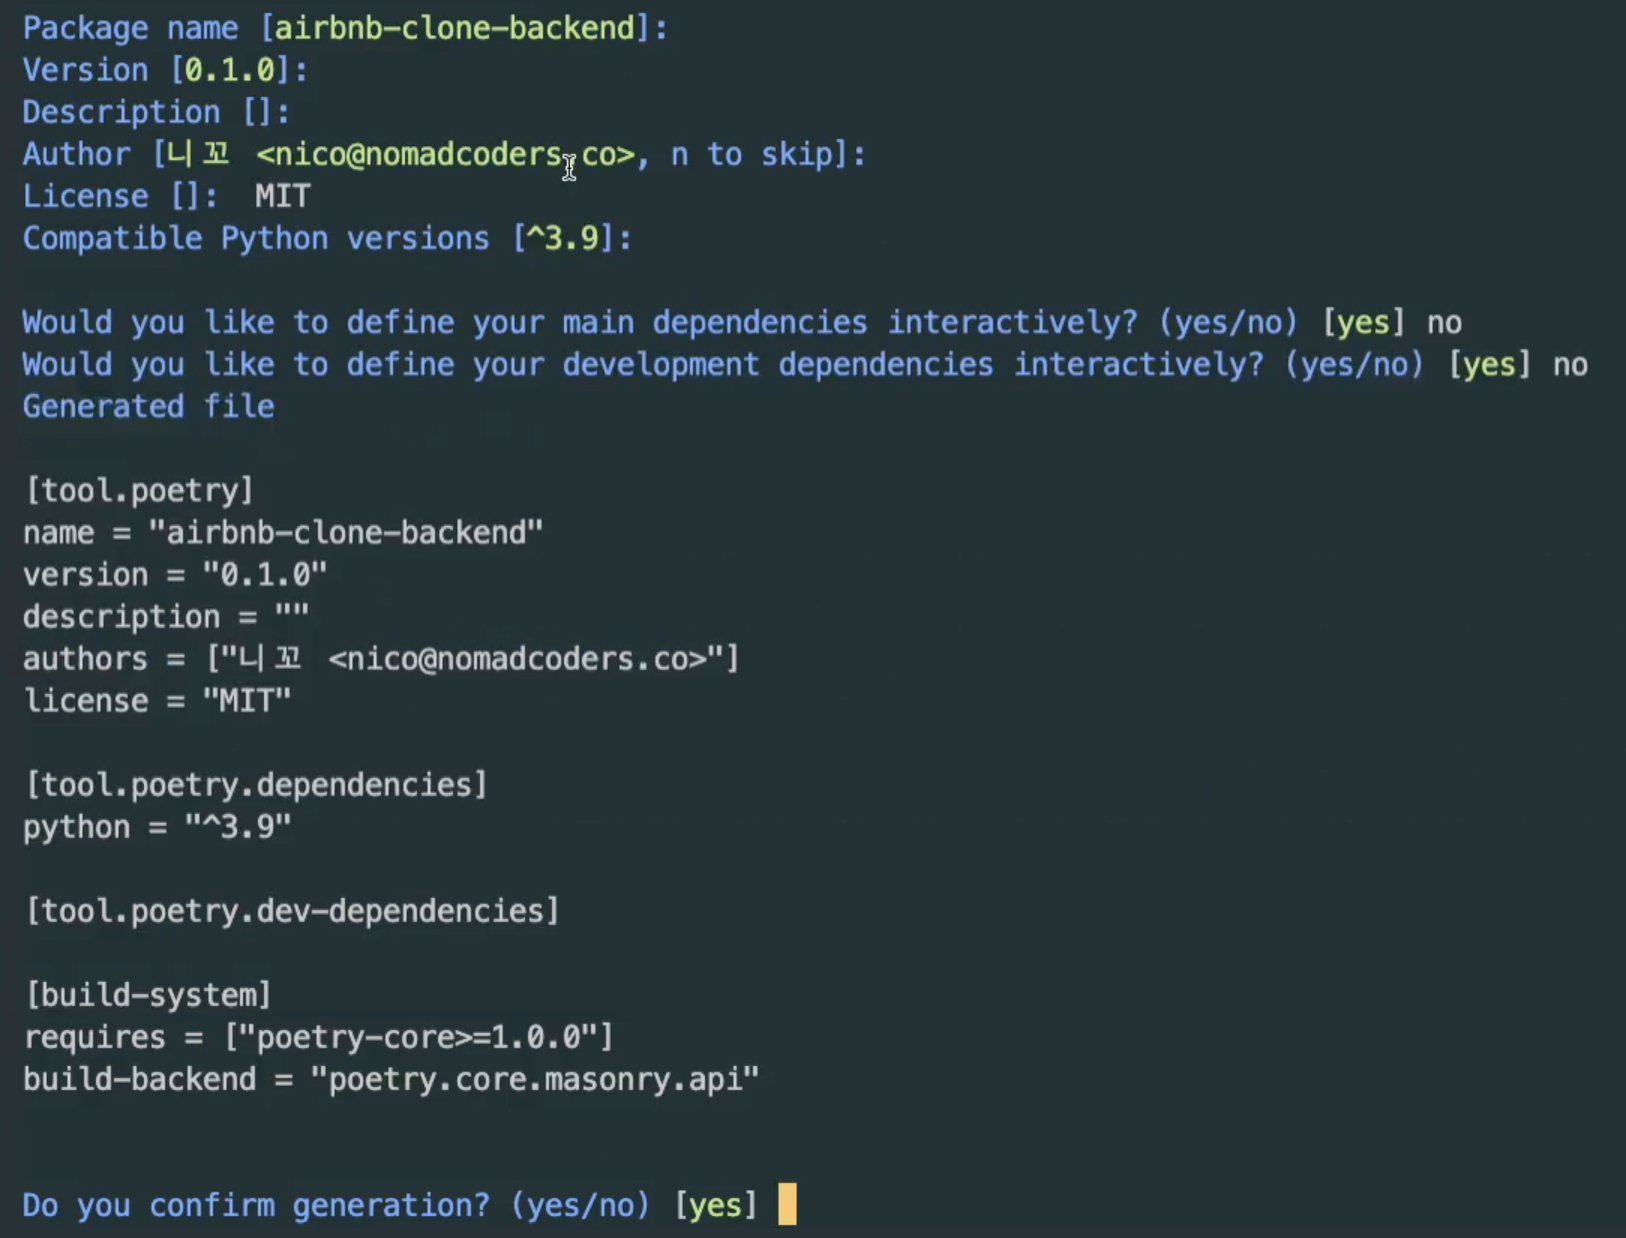1626x1238 pixels.
Task: Click the Author prompt with nico@nomadcoders.co
Action: (444, 154)
